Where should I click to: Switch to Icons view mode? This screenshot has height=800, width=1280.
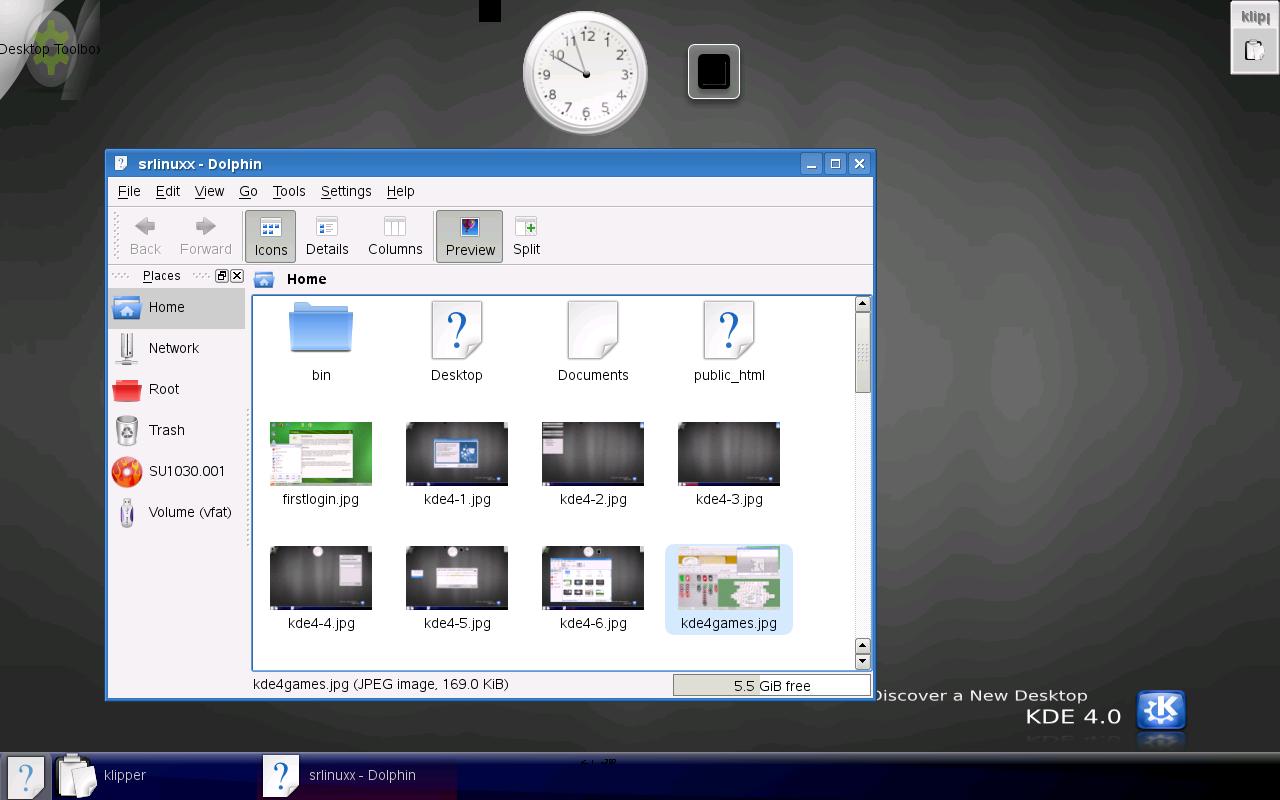270,236
